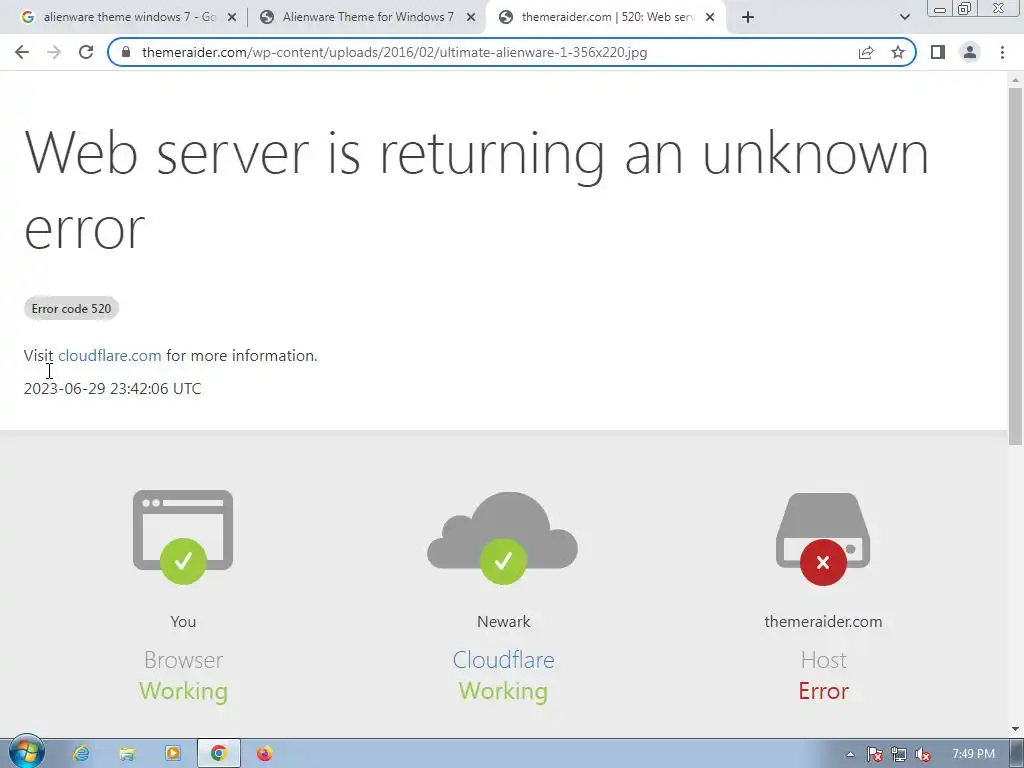1024x768 pixels.
Task: Open the Chrome three-dot menu
Action: coord(1002,52)
